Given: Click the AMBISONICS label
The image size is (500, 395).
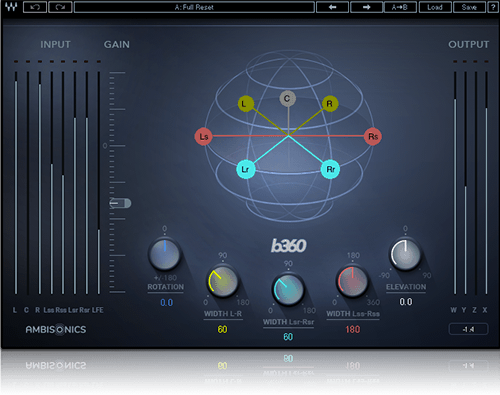Looking at the screenshot, I should pos(56,329).
